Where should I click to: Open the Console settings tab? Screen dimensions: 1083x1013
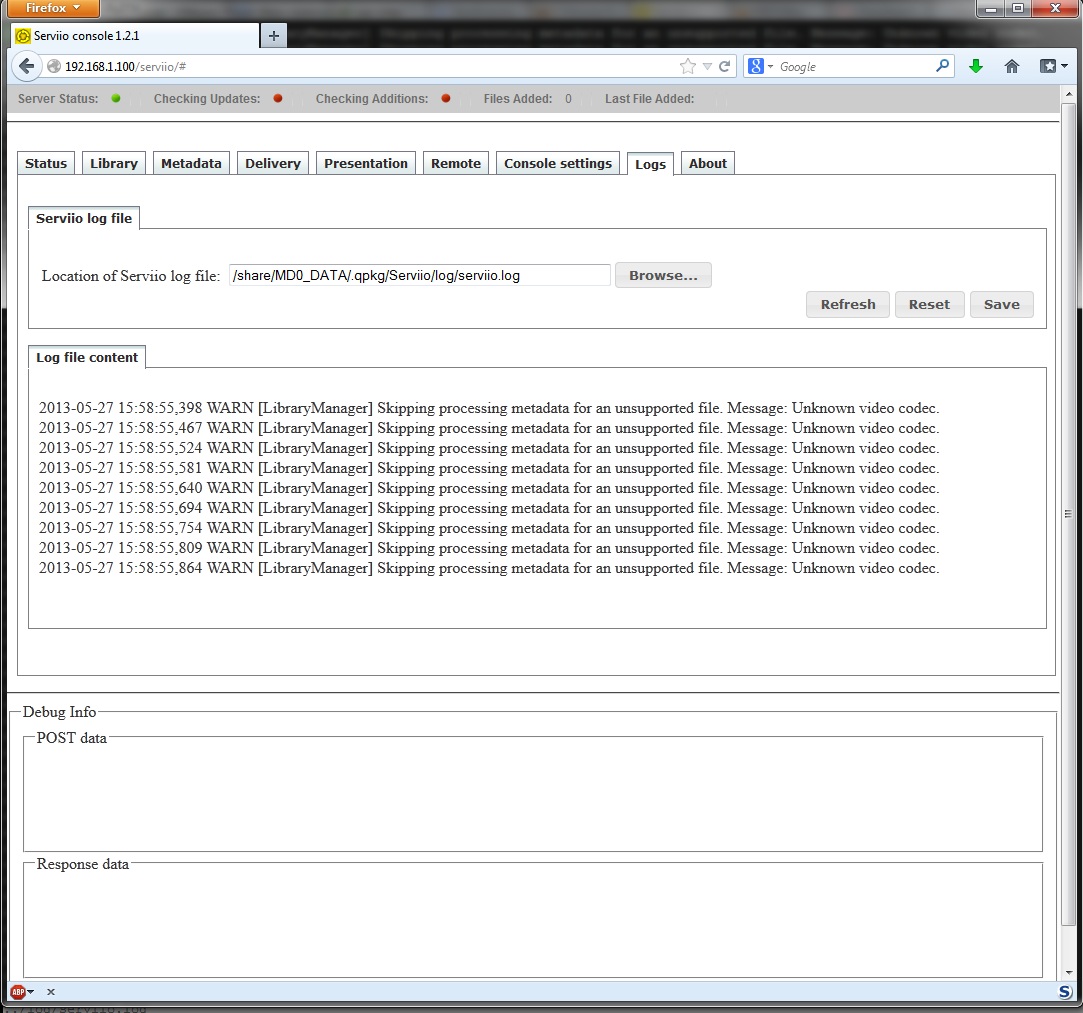pos(557,163)
